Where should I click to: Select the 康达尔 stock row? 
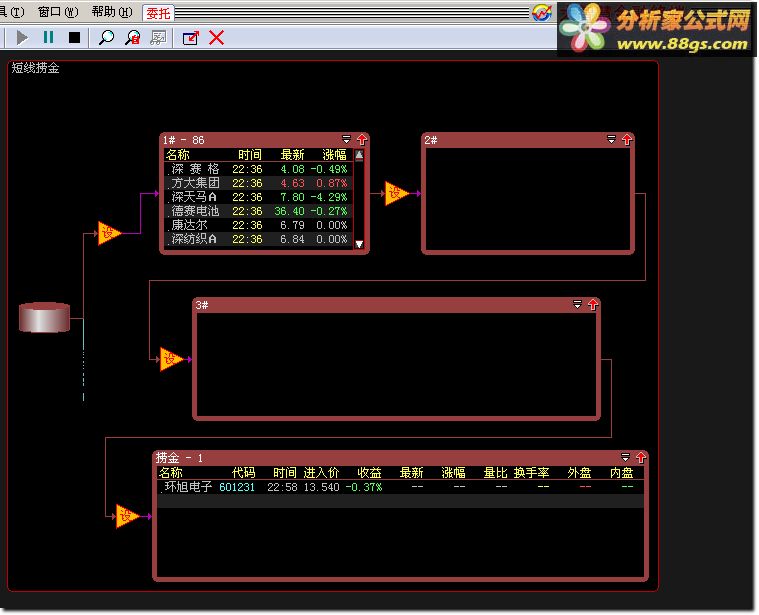259,225
